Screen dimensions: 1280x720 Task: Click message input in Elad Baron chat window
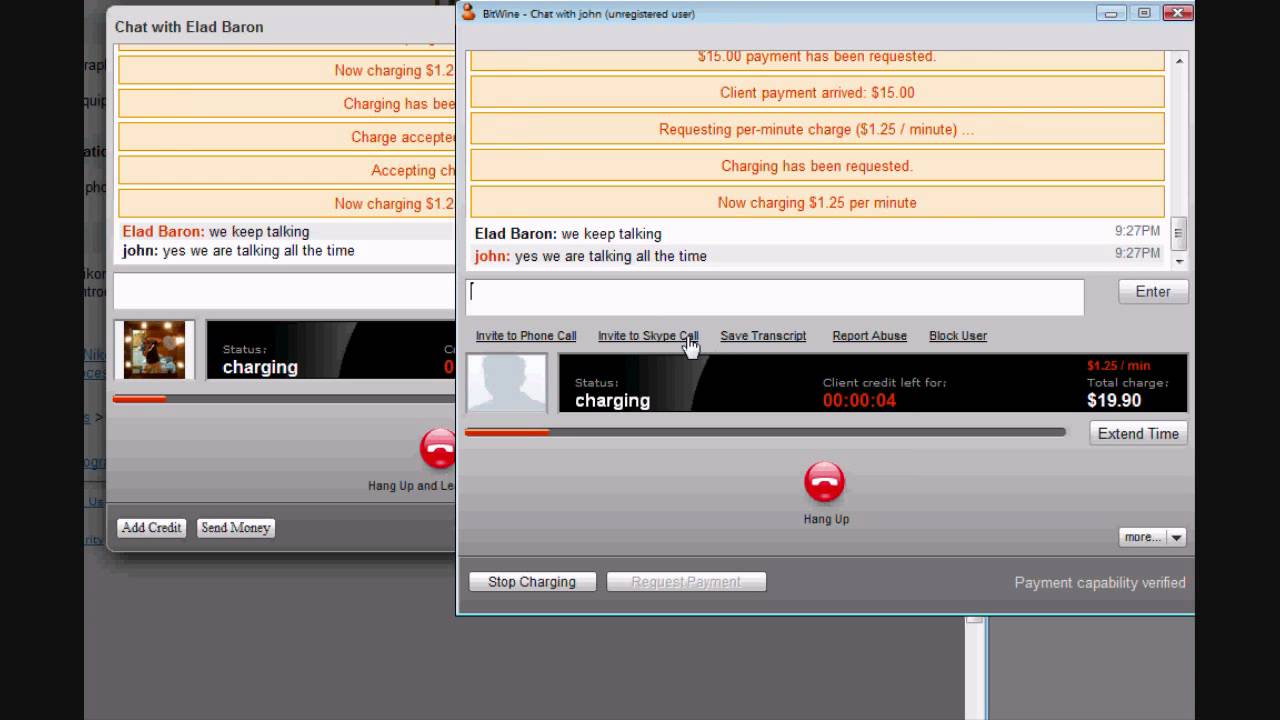284,291
